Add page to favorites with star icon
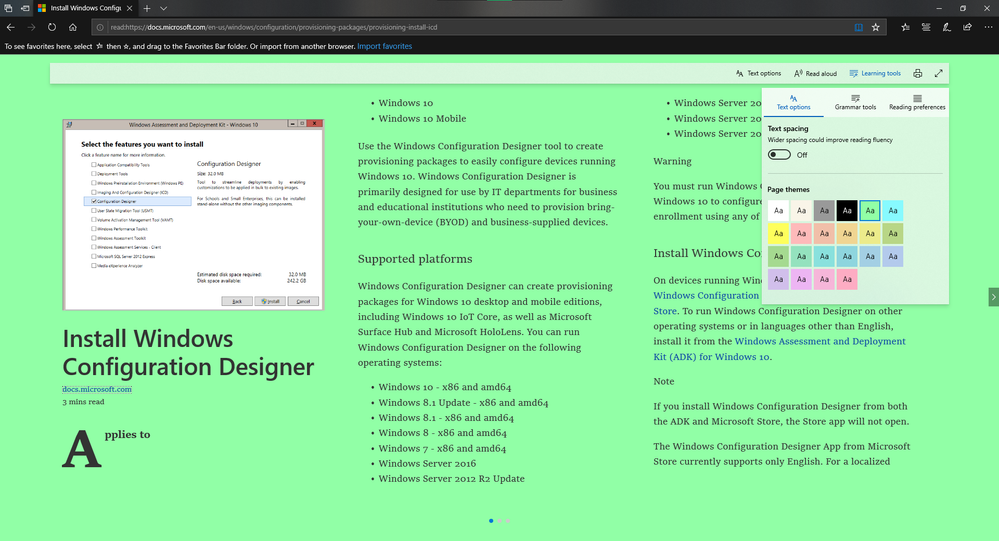The height and width of the screenshot is (541, 999). click(x=875, y=27)
